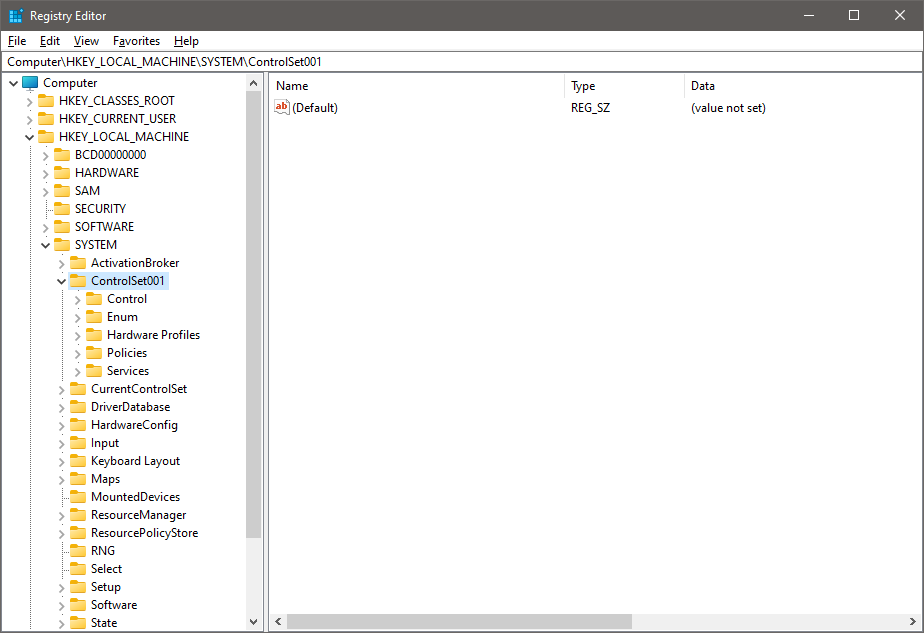The height and width of the screenshot is (633, 924).
Task: Select the ResourceManager key
Action: click(138, 515)
